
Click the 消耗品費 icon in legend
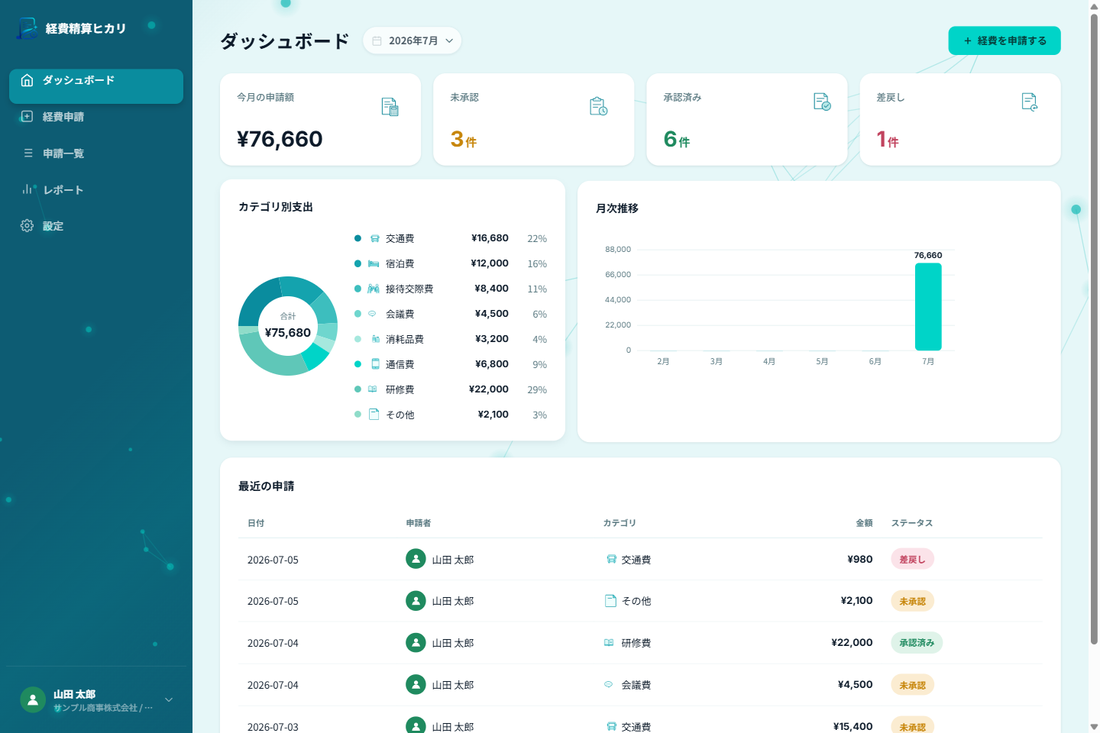point(375,339)
